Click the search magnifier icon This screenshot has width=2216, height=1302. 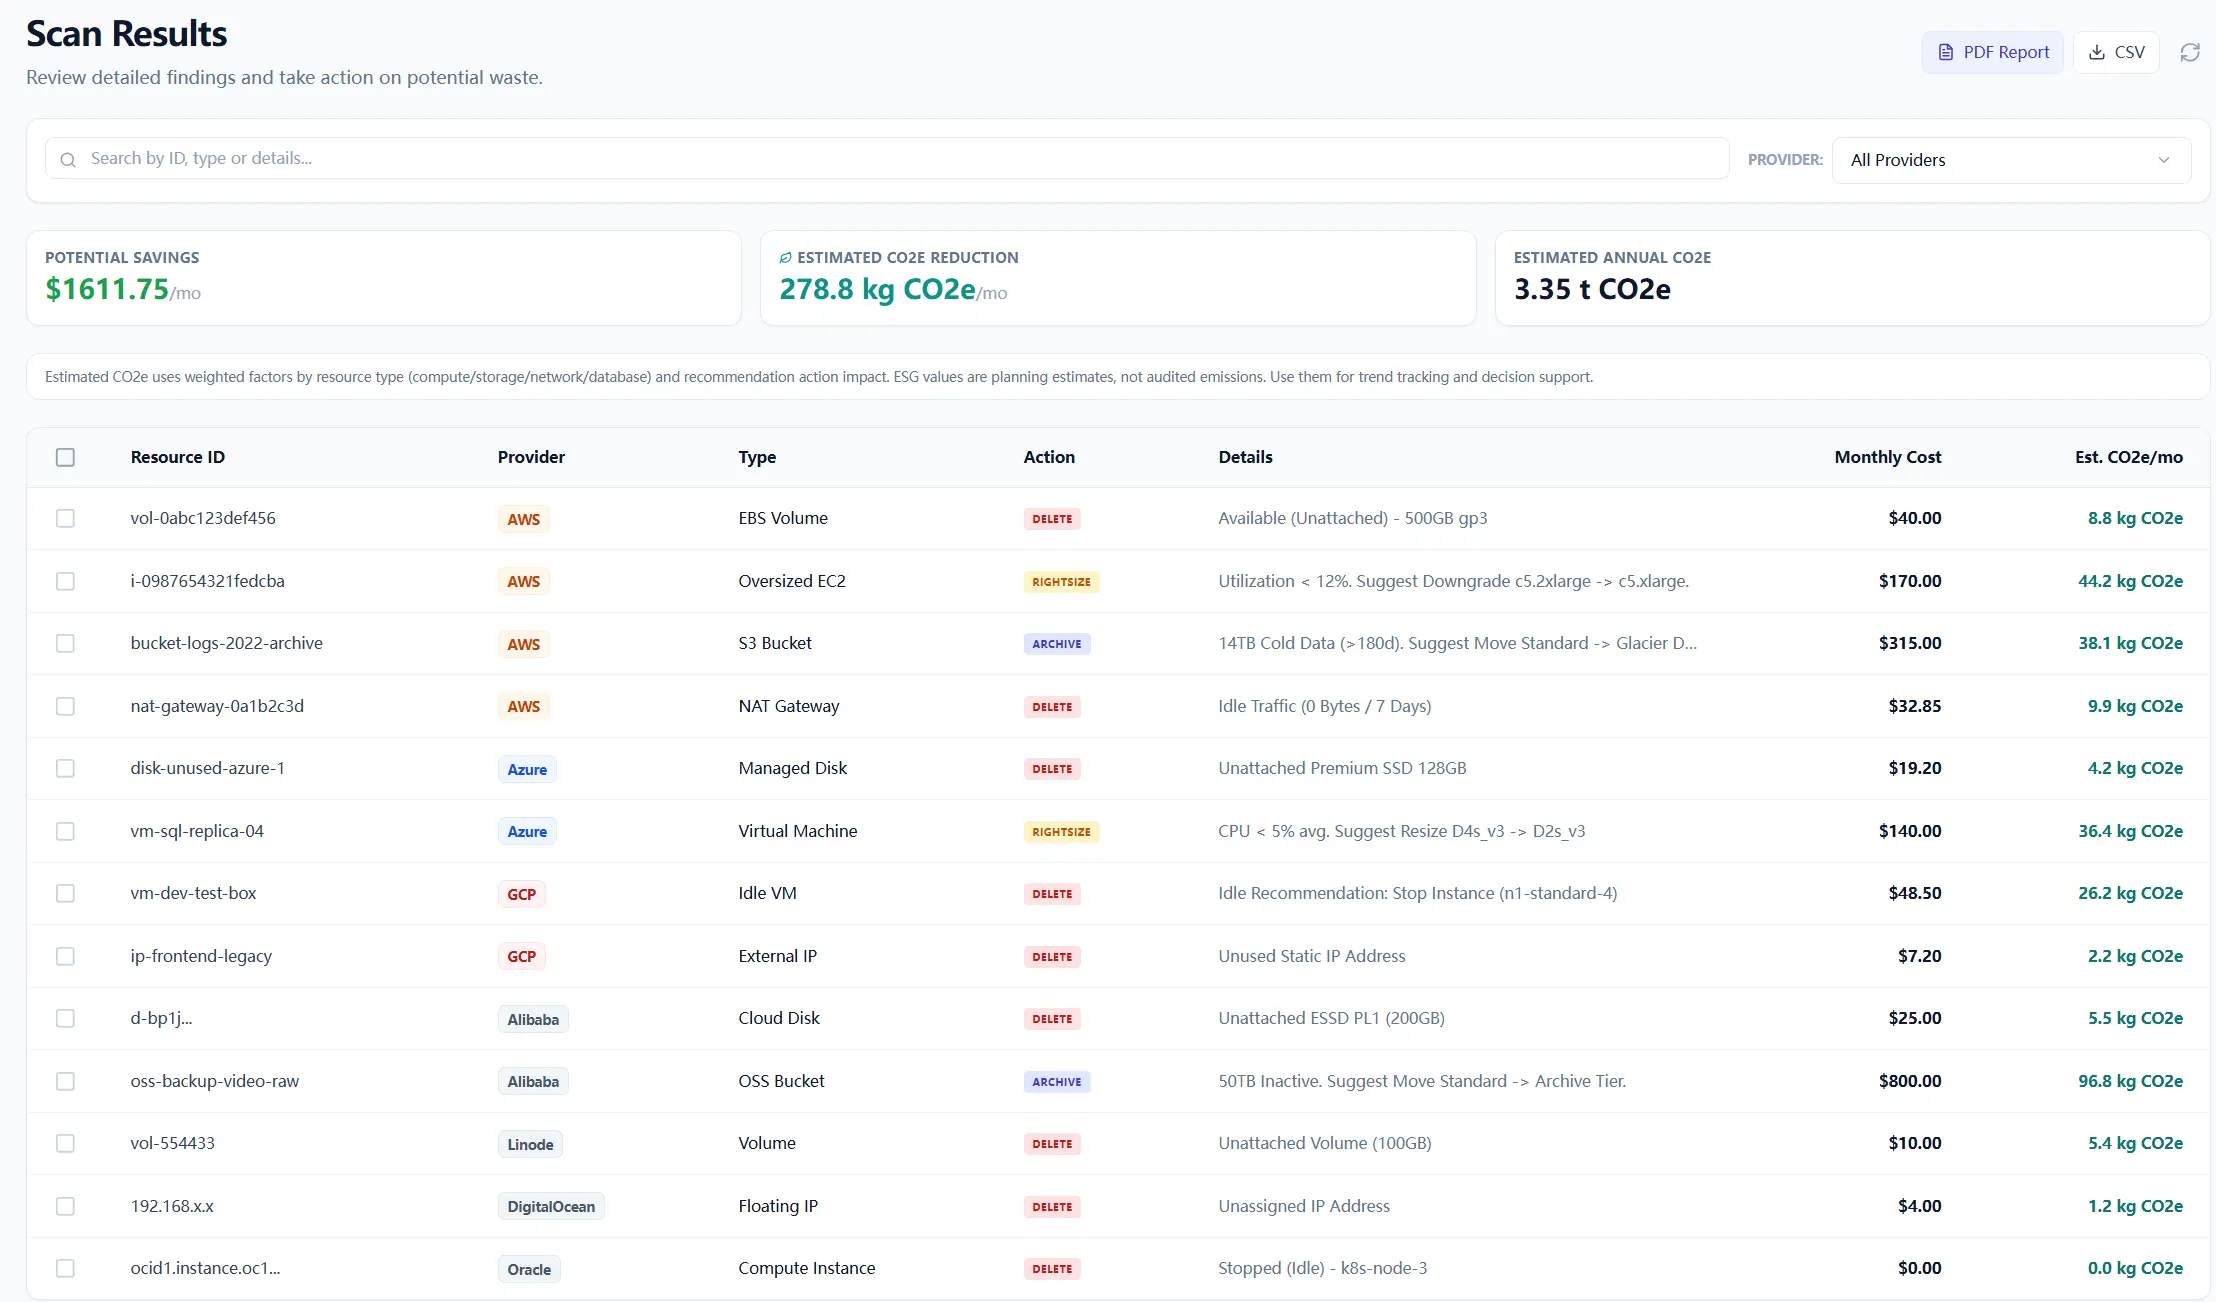[x=68, y=159]
